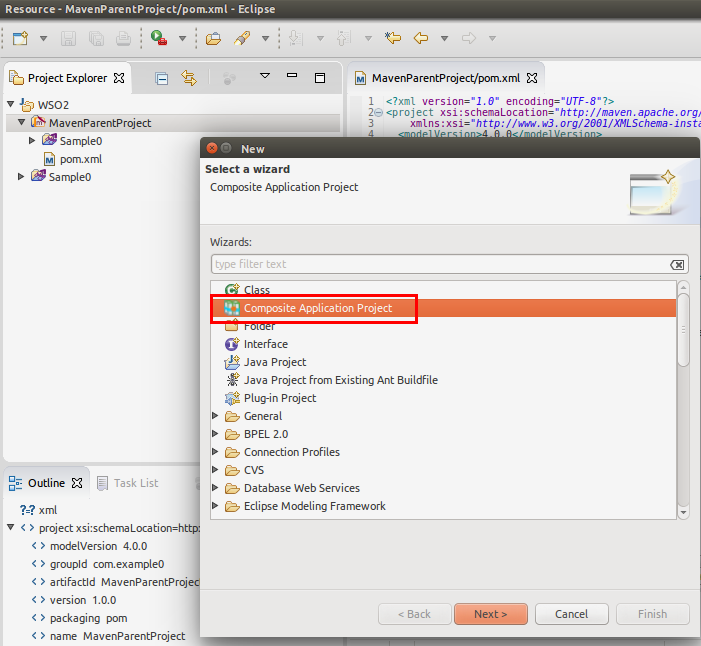Click the Next > button
The height and width of the screenshot is (646, 701).
pos(490,614)
